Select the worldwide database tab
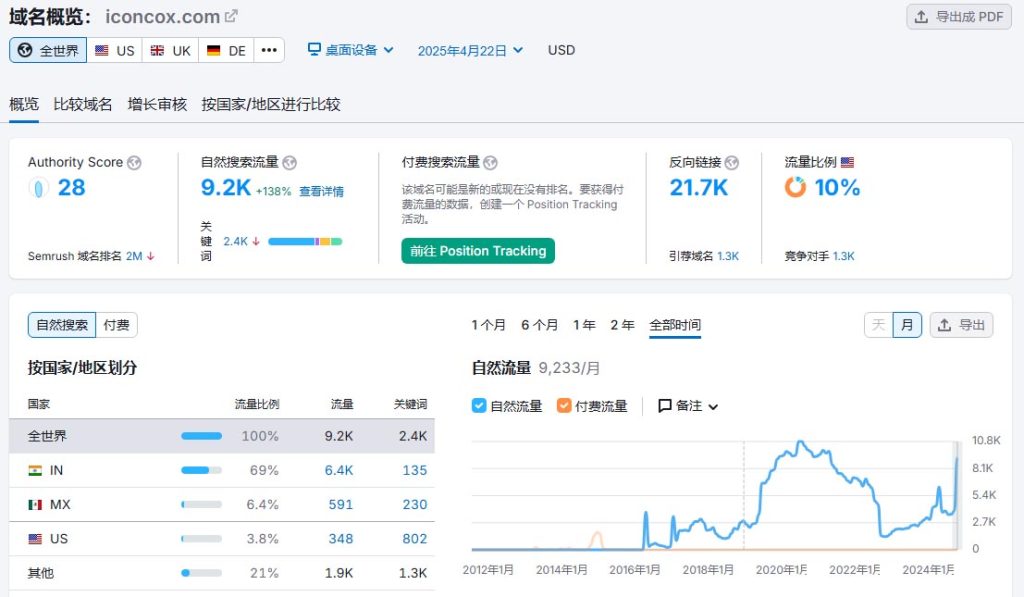The image size is (1024, 597). (48, 50)
